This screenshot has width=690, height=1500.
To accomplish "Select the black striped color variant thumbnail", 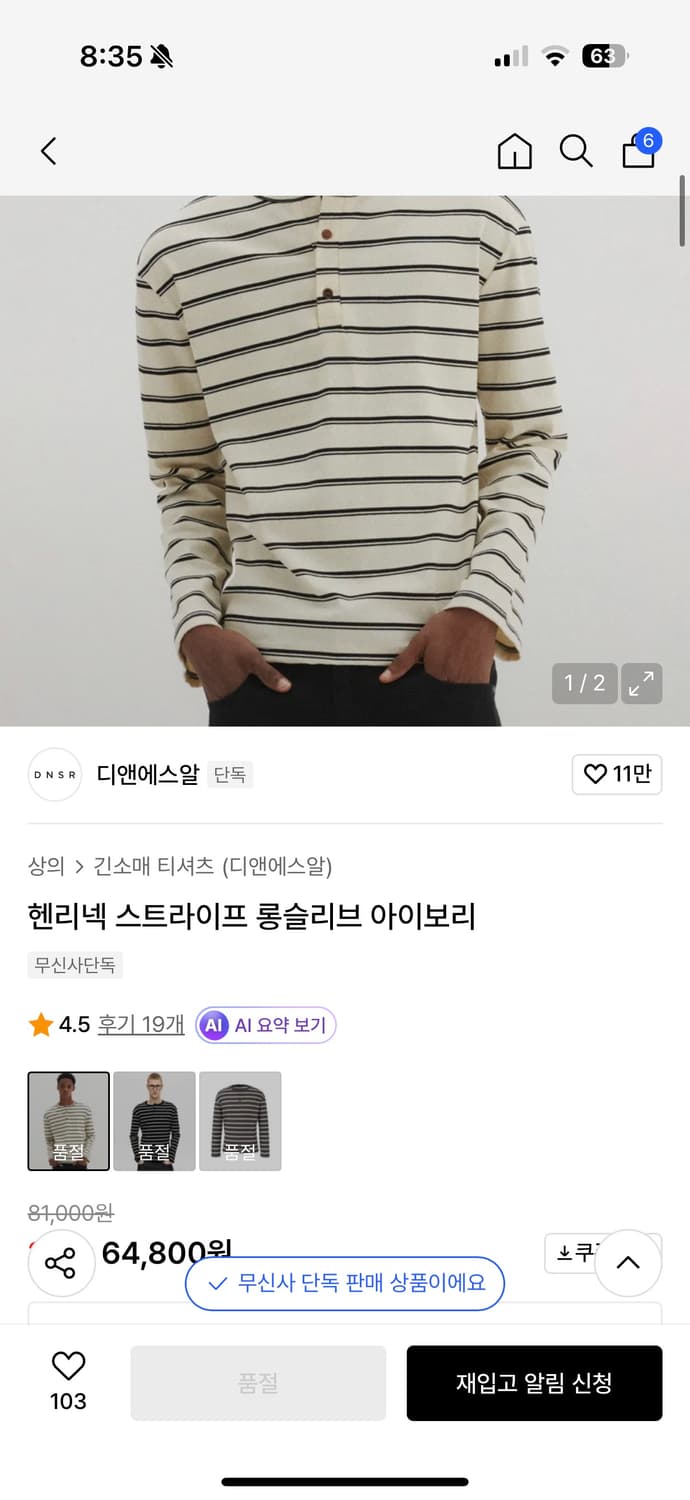I will click(154, 1121).
